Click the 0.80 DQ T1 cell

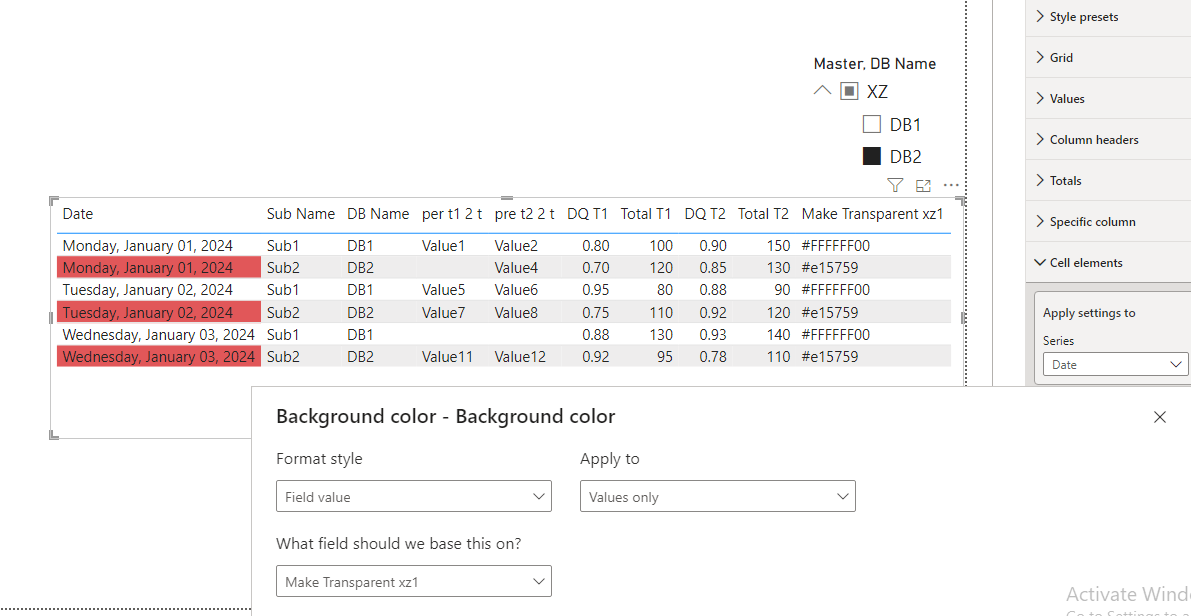596,245
